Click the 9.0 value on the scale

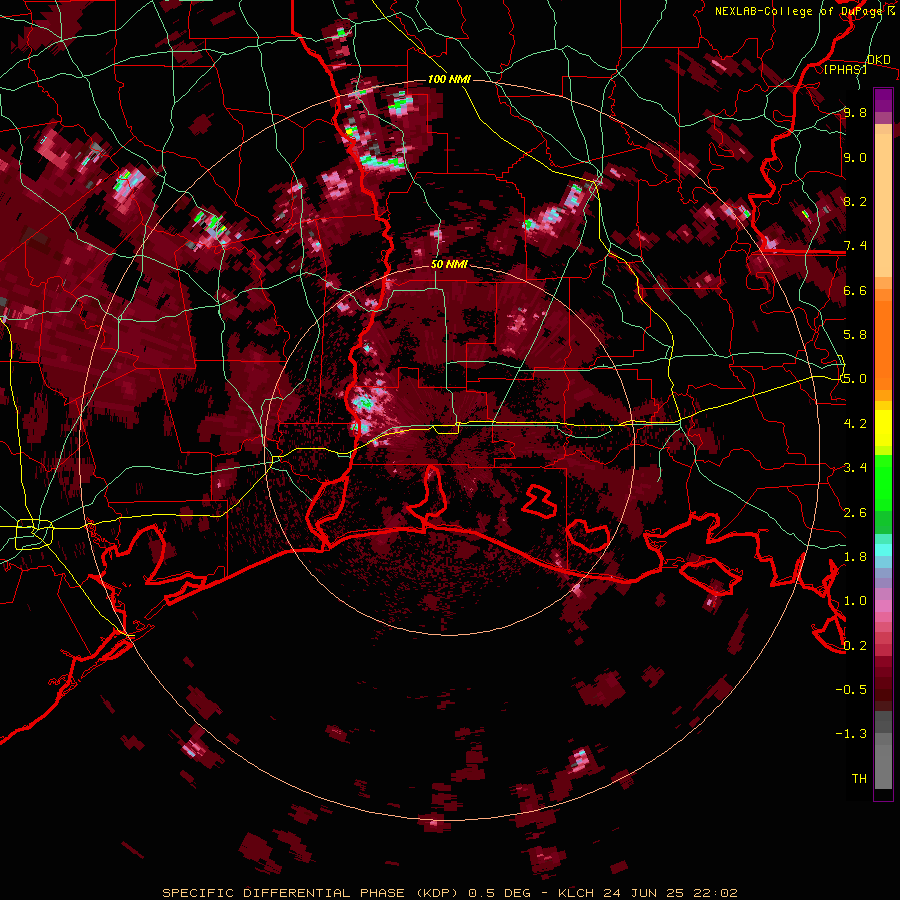click(855, 157)
